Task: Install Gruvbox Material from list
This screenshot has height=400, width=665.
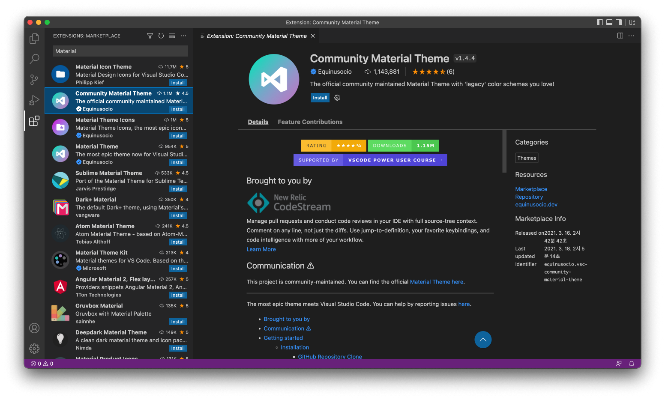Action: click(178, 322)
